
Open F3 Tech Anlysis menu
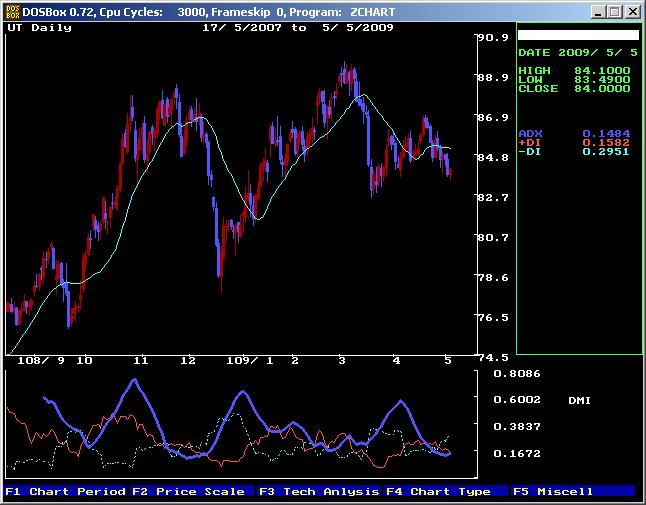coord(318,491)
